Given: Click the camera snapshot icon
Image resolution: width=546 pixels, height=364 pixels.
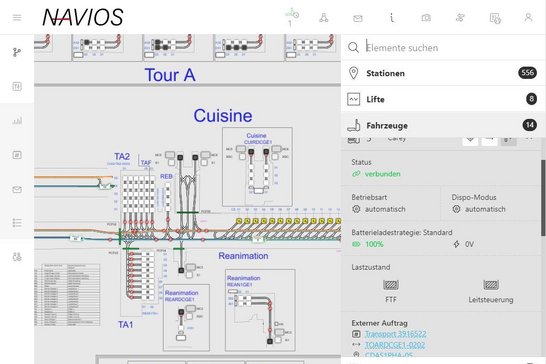Looking at the screenshot, I should [x=426, y=17].
